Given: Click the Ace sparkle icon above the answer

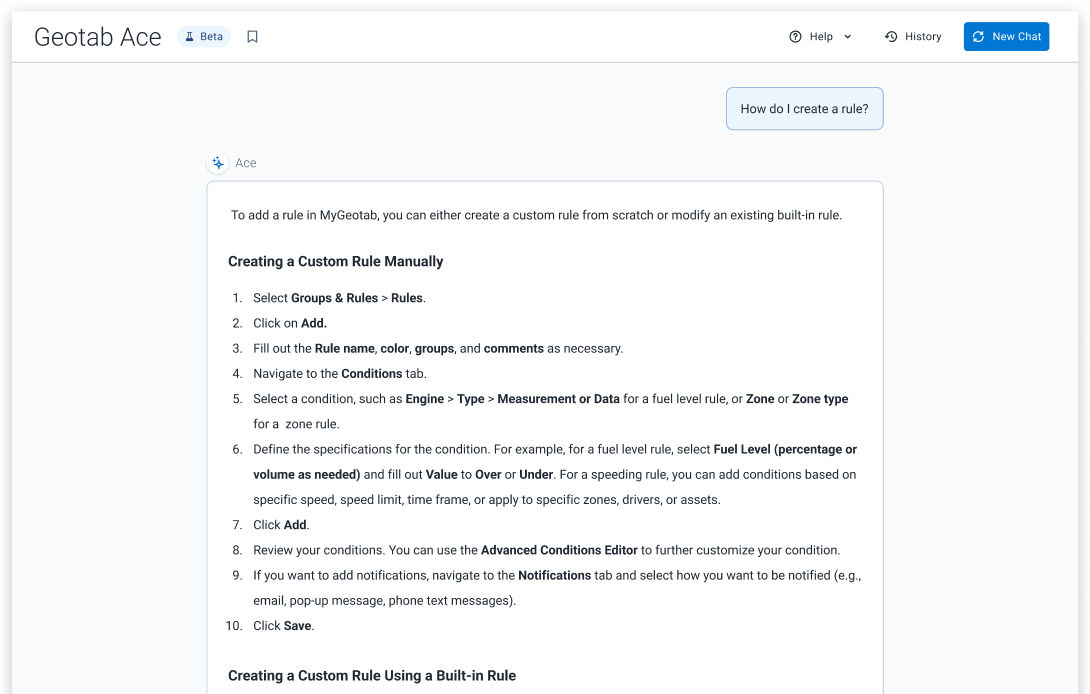Looking at the screenshot, I should click(x=218, y=162).
